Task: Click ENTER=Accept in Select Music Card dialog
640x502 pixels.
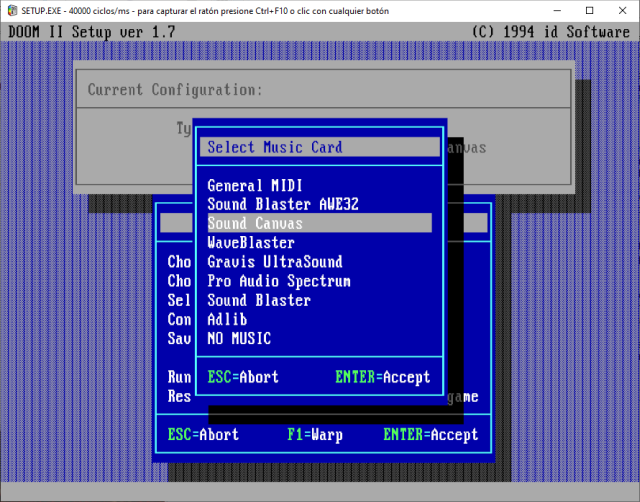Action: 382,377
